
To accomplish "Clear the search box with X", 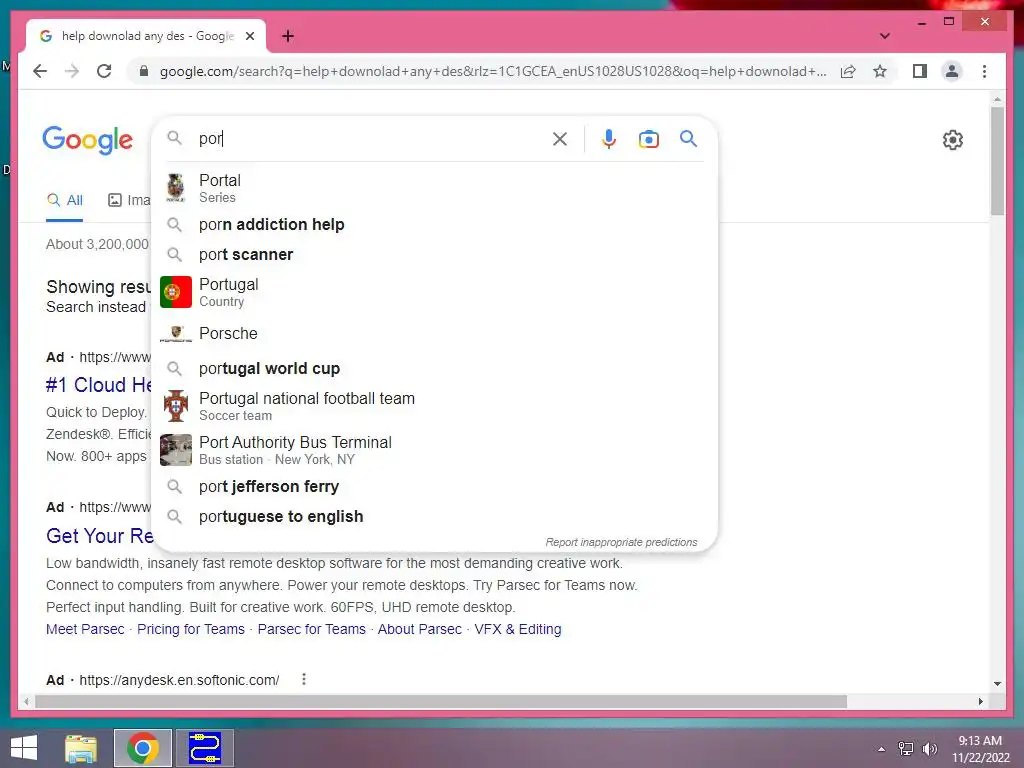I will pyautogui.click(x=560, y=138).
